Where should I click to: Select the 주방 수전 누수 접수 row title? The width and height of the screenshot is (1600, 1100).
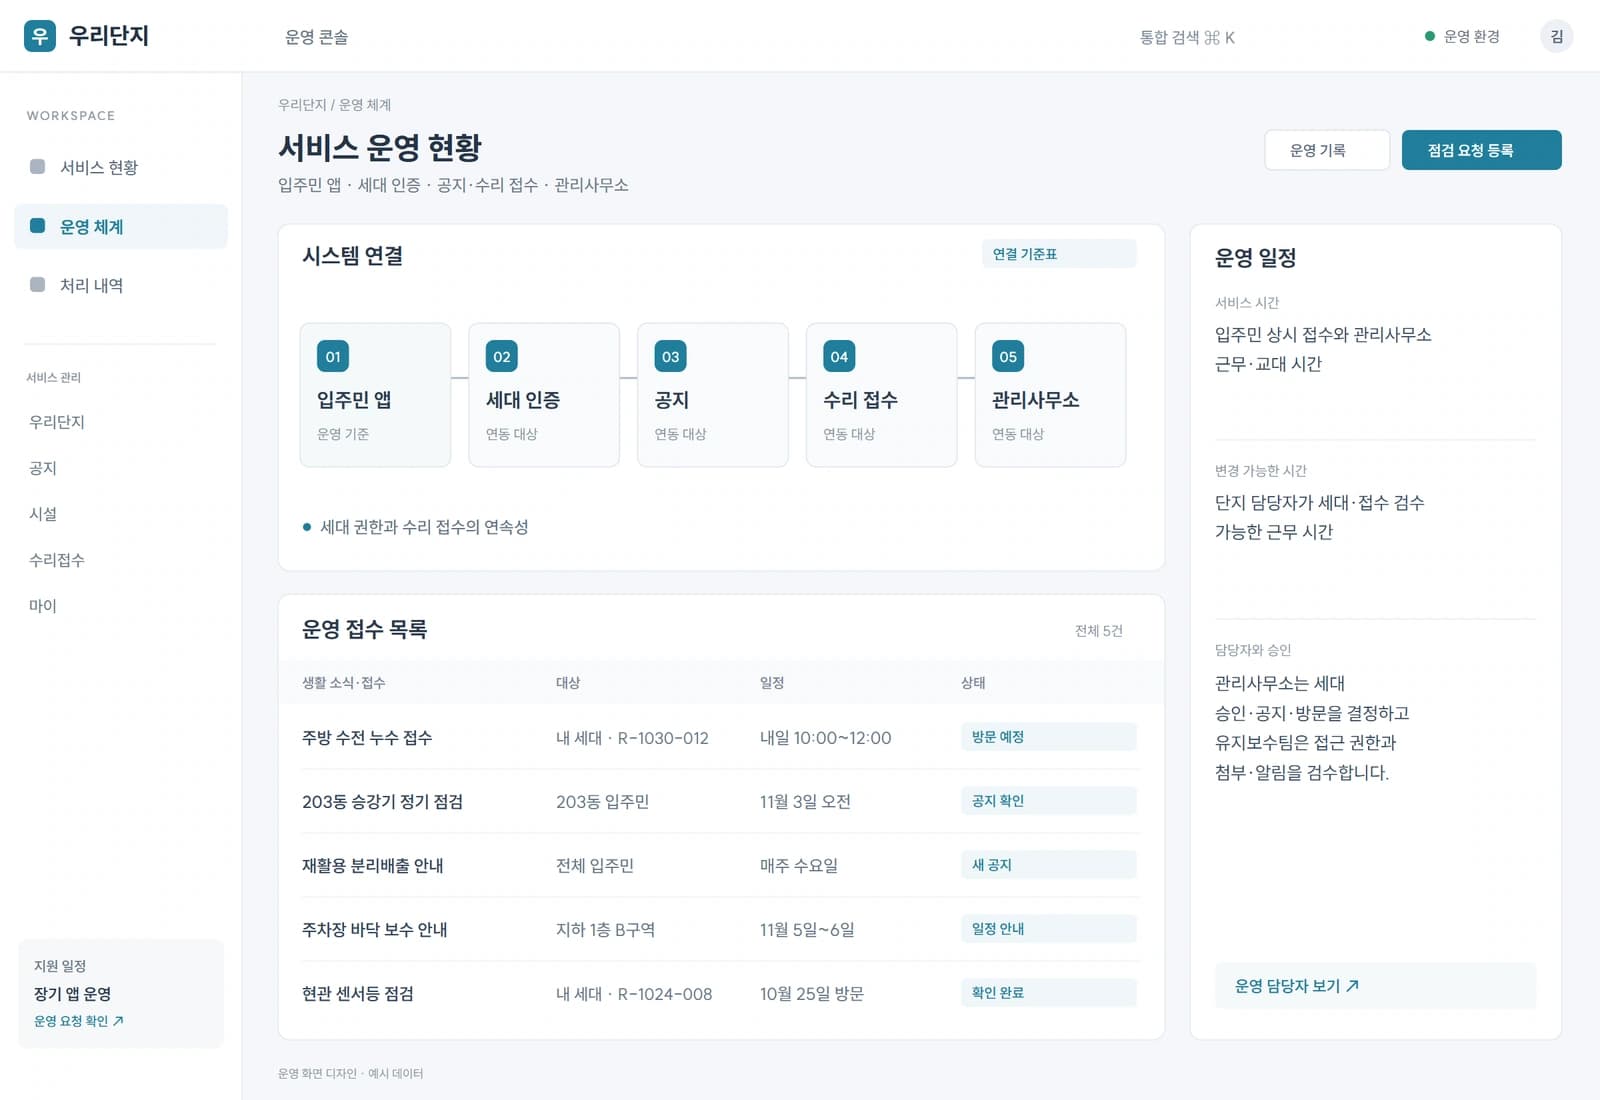(x=367, y=738)
